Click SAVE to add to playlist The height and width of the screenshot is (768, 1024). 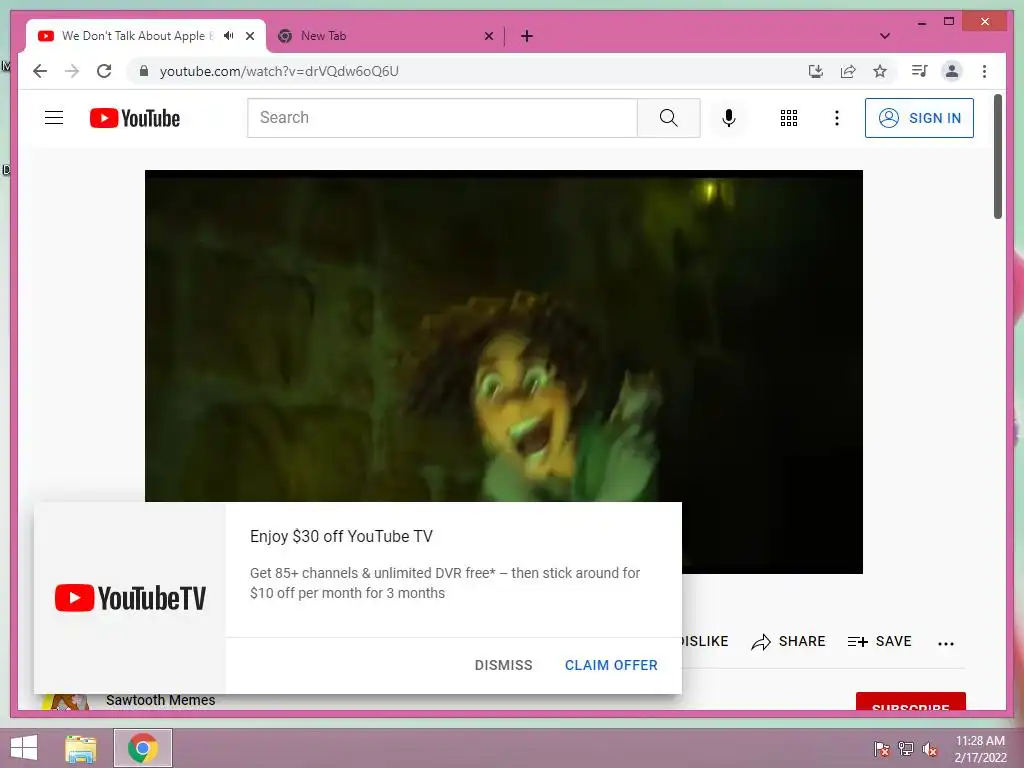coord(879,641)
